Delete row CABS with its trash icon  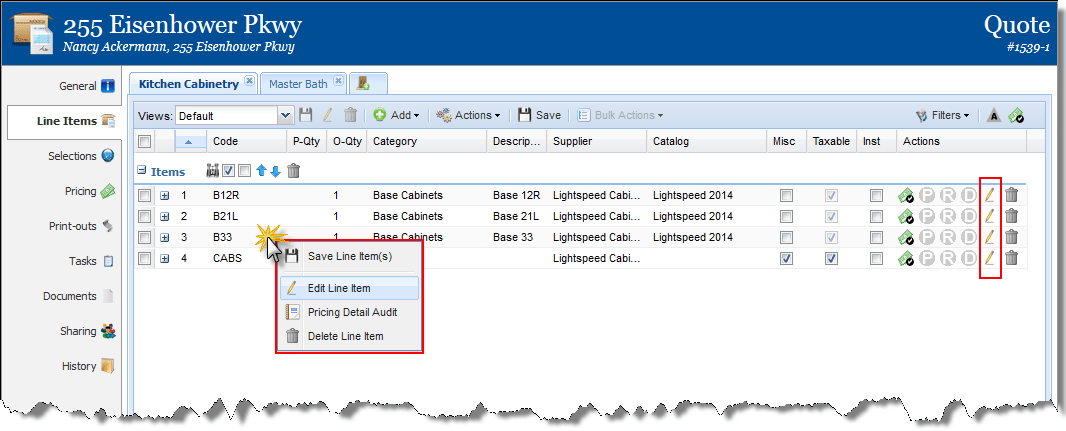click(x=1012, y=258)
